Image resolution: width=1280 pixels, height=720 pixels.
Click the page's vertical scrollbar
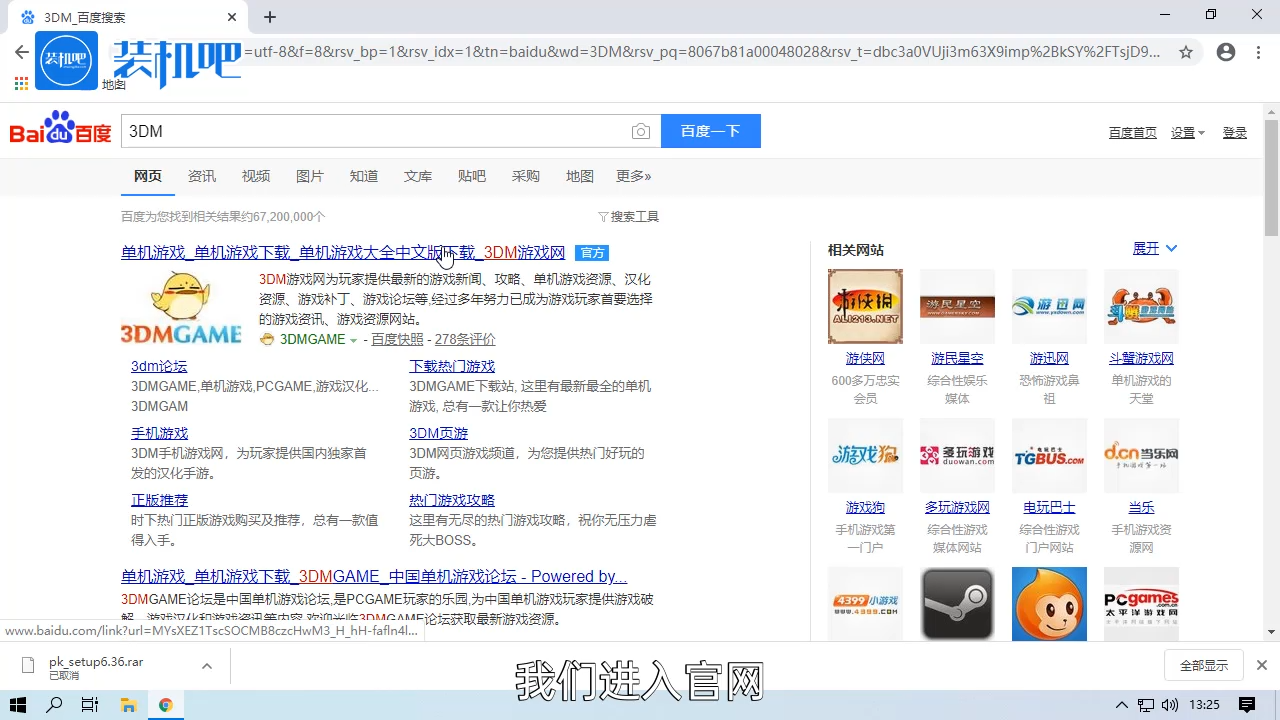point(1271,400)
